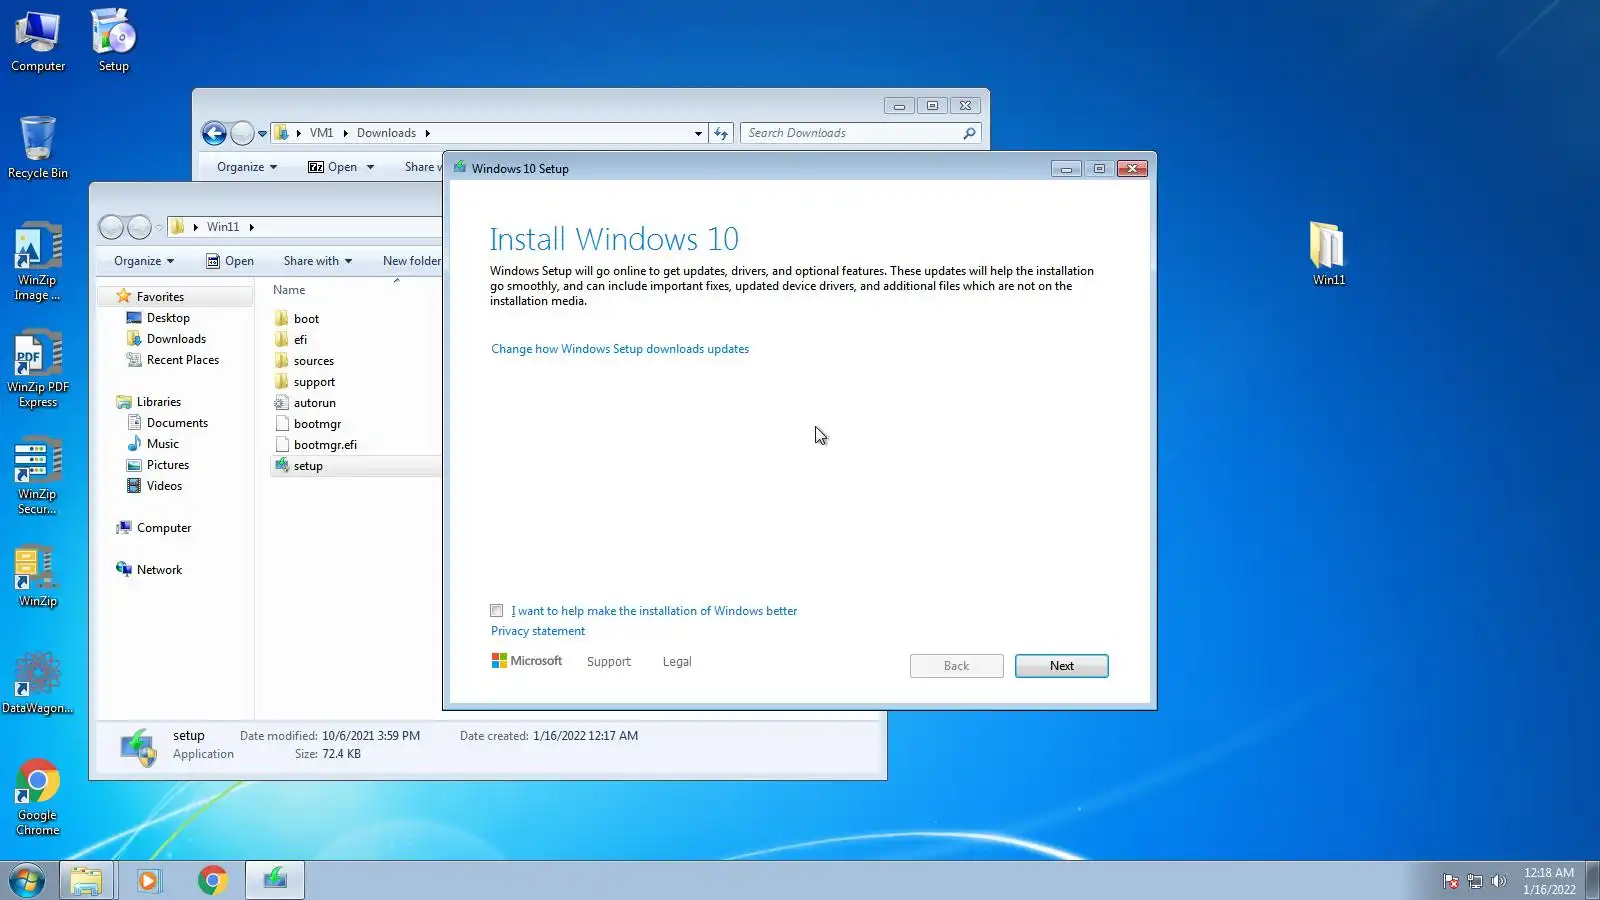
Task: Expand the Downloads address bar history dropdown
Action: coord(698,133)
